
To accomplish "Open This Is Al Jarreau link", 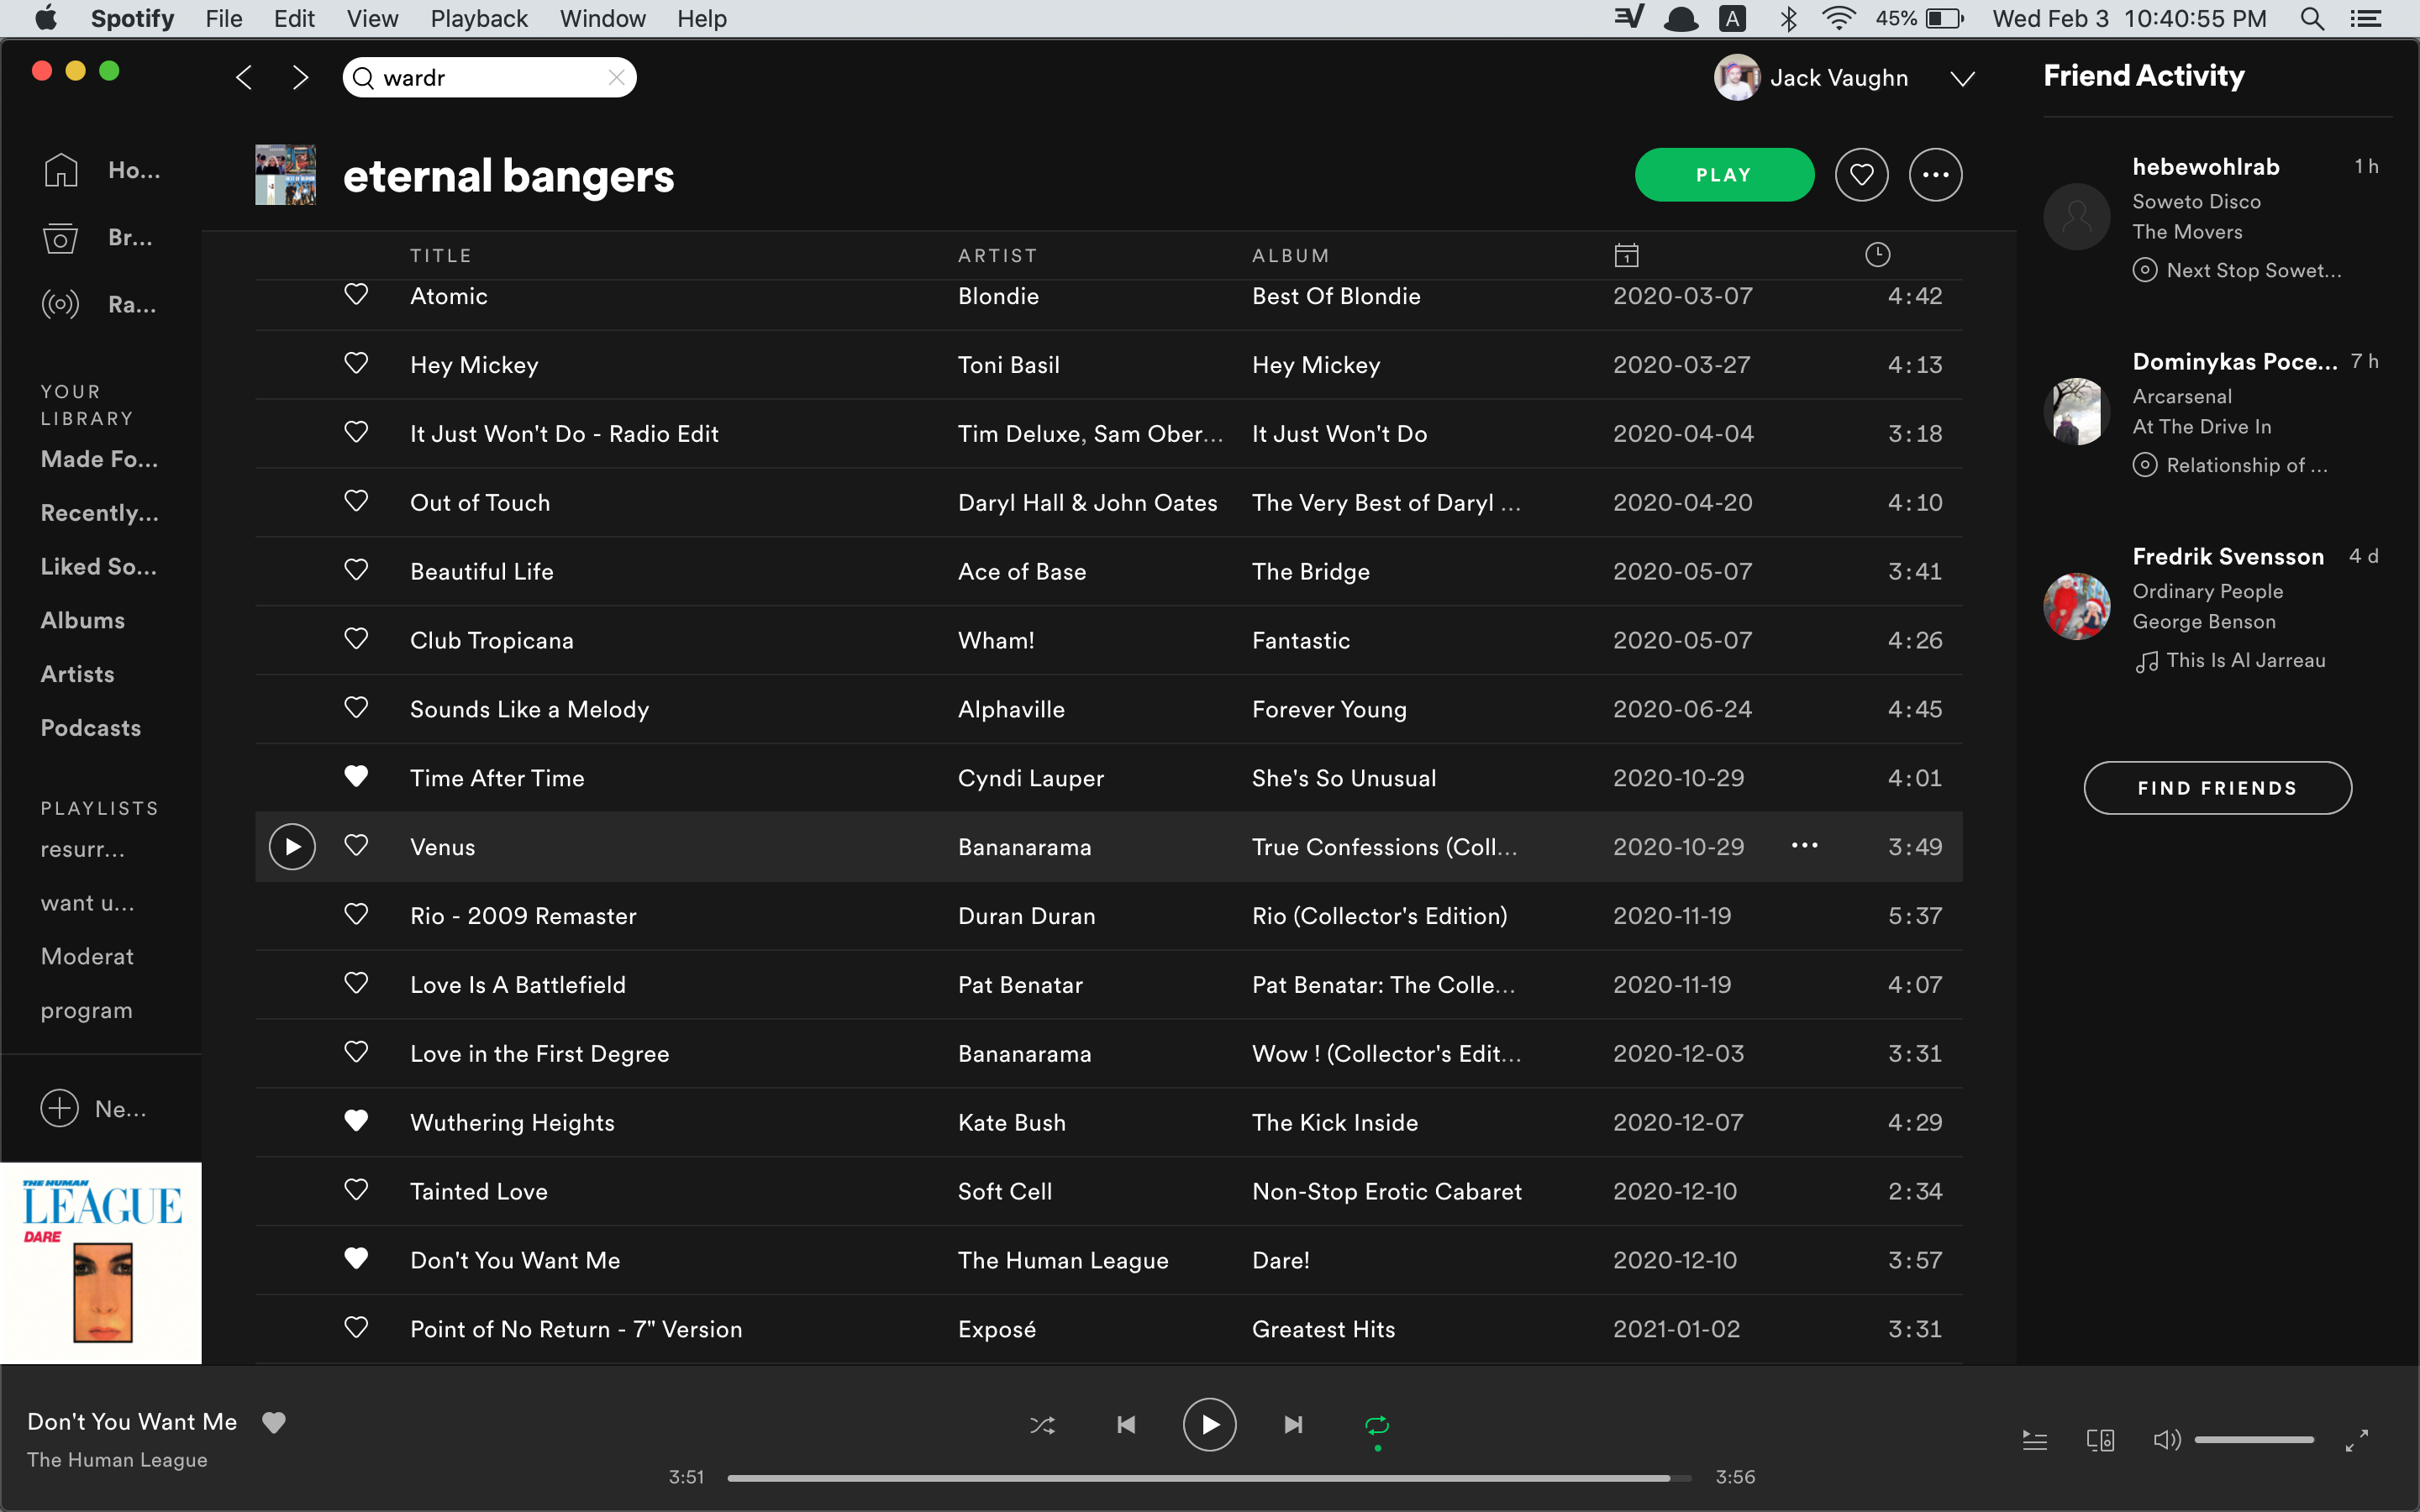I will pyautogui.click(x=2245, y=660).
